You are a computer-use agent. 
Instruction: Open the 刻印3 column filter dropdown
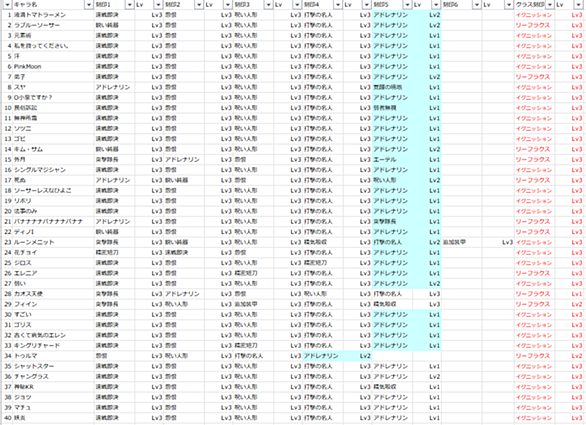268,4
